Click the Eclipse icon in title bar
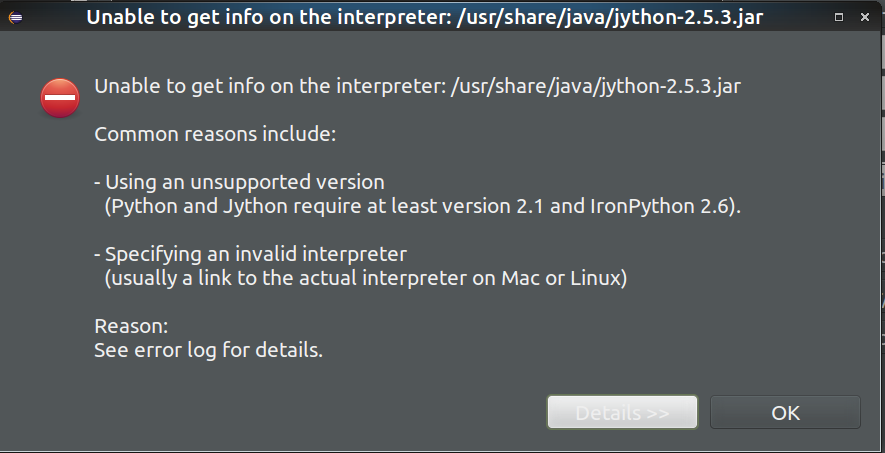The image size is (885, 453). click(x=16, y=18)
